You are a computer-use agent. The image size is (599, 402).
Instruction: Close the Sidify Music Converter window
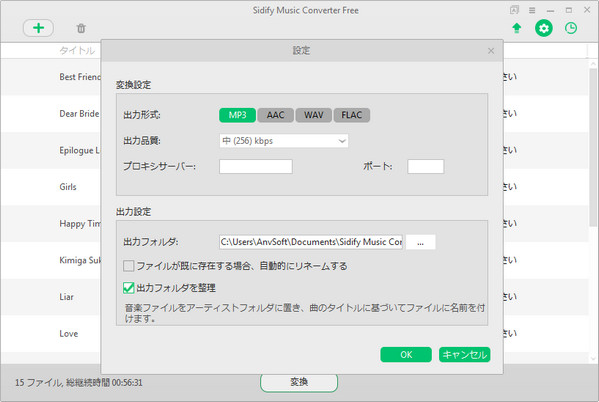pyautogui.click(x=587, y=10)
